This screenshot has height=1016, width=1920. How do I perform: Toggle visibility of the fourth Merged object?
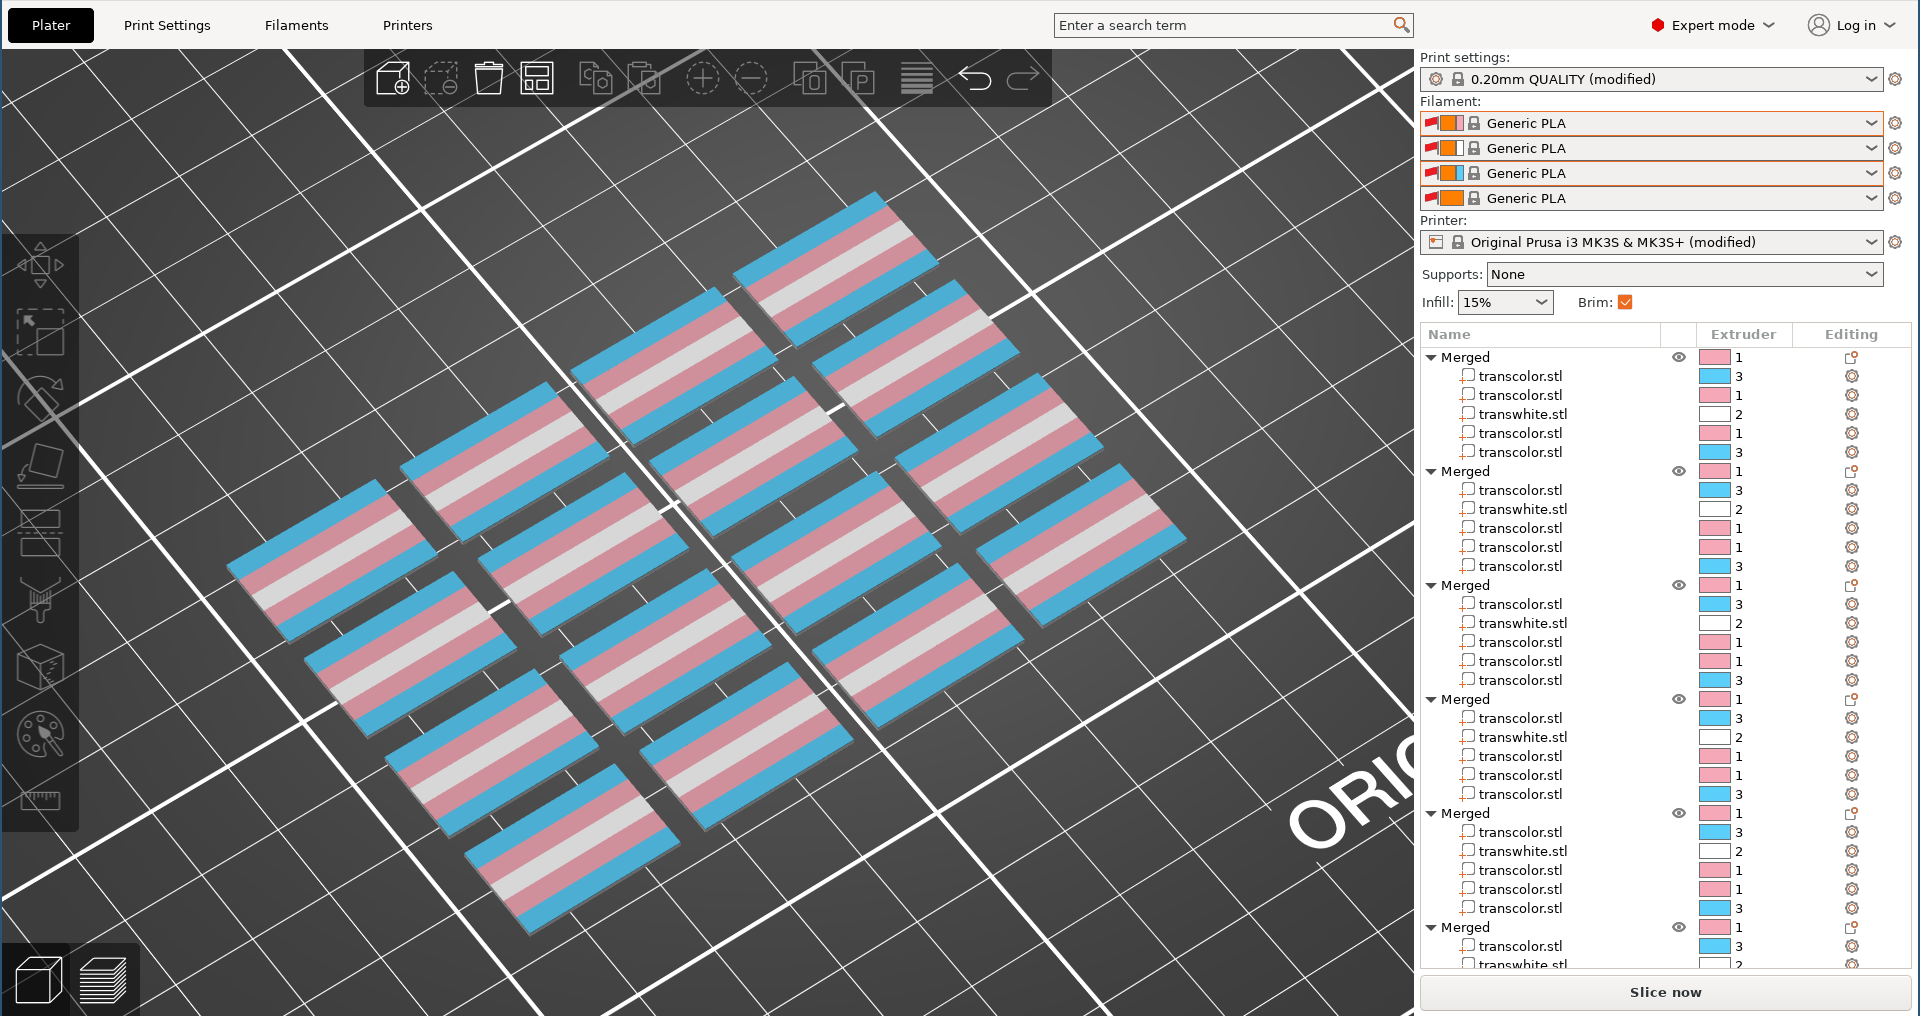click(1679, 699)
